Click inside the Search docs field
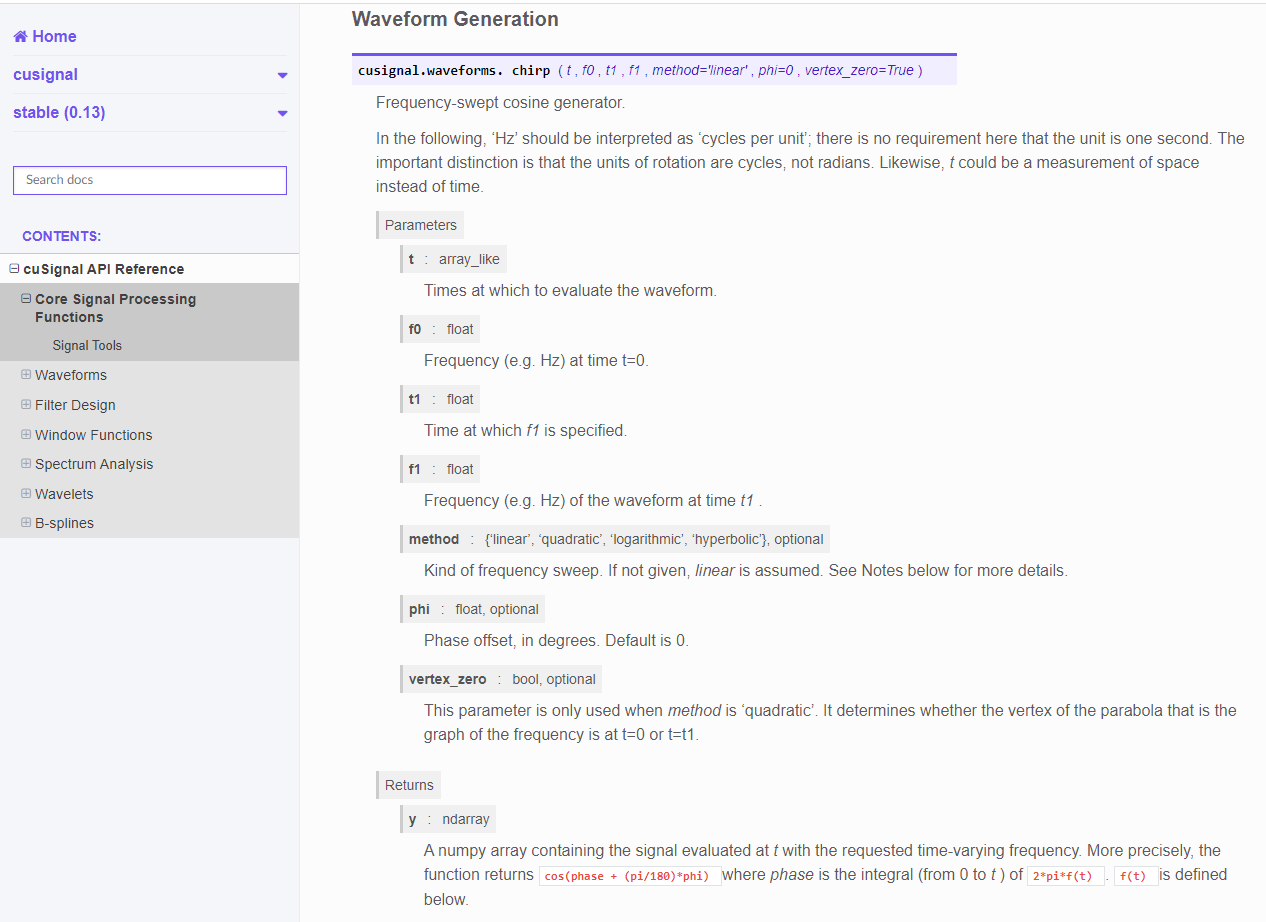 pos(149,180)
